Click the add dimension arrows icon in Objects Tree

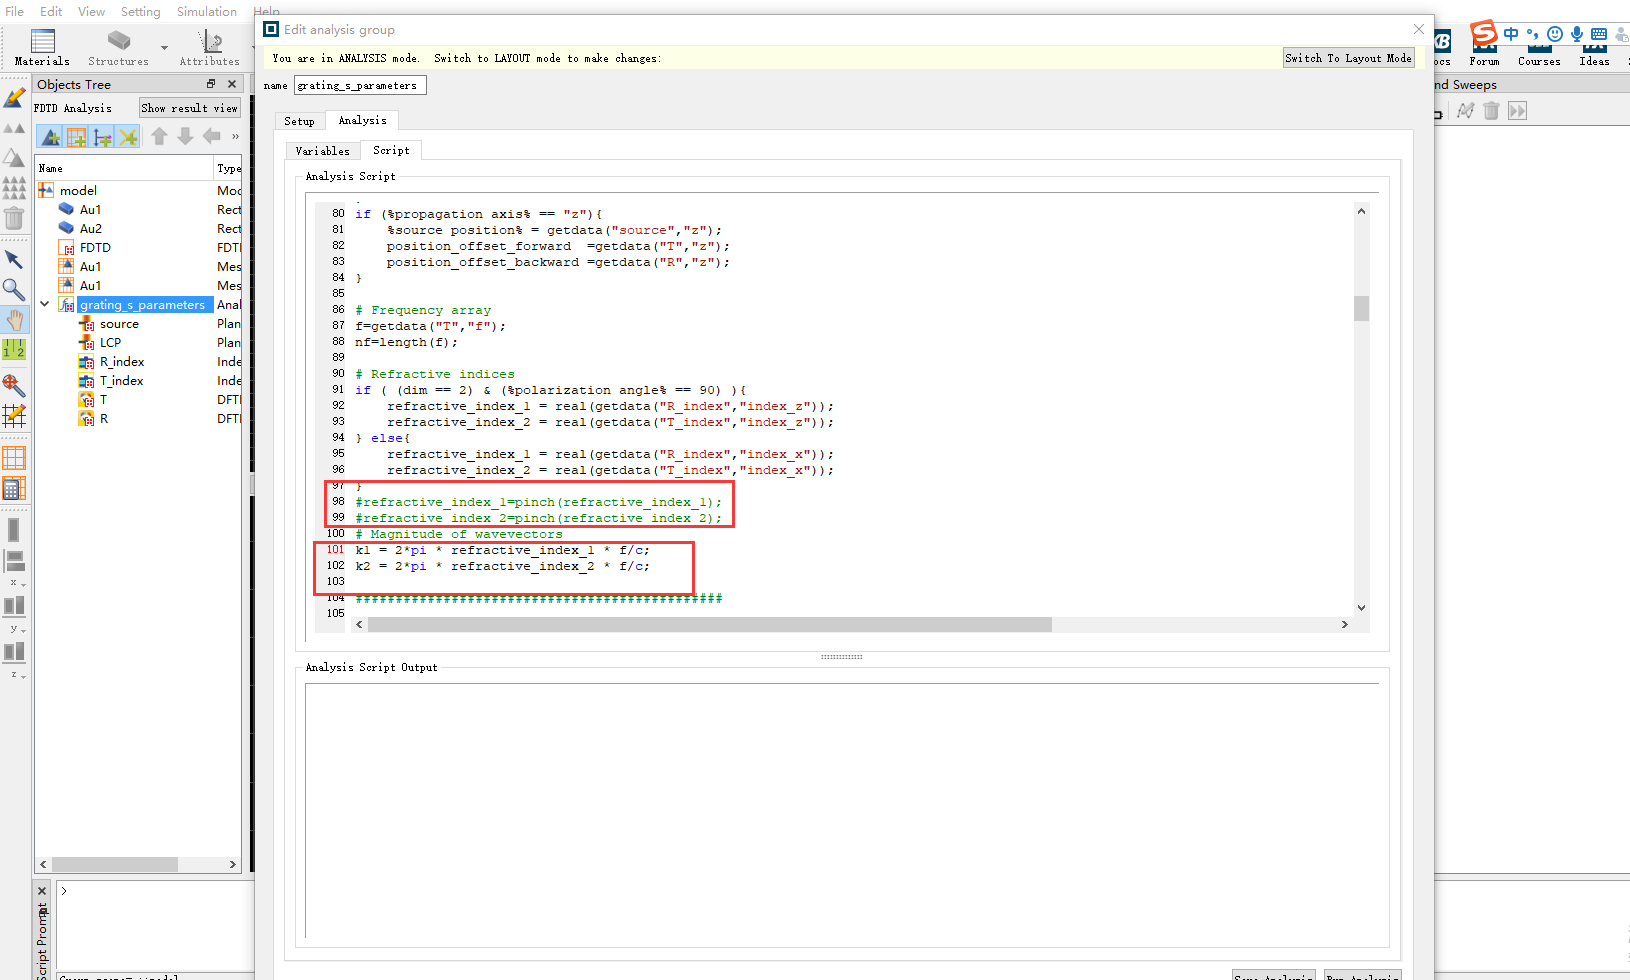[x=102, y=137]
